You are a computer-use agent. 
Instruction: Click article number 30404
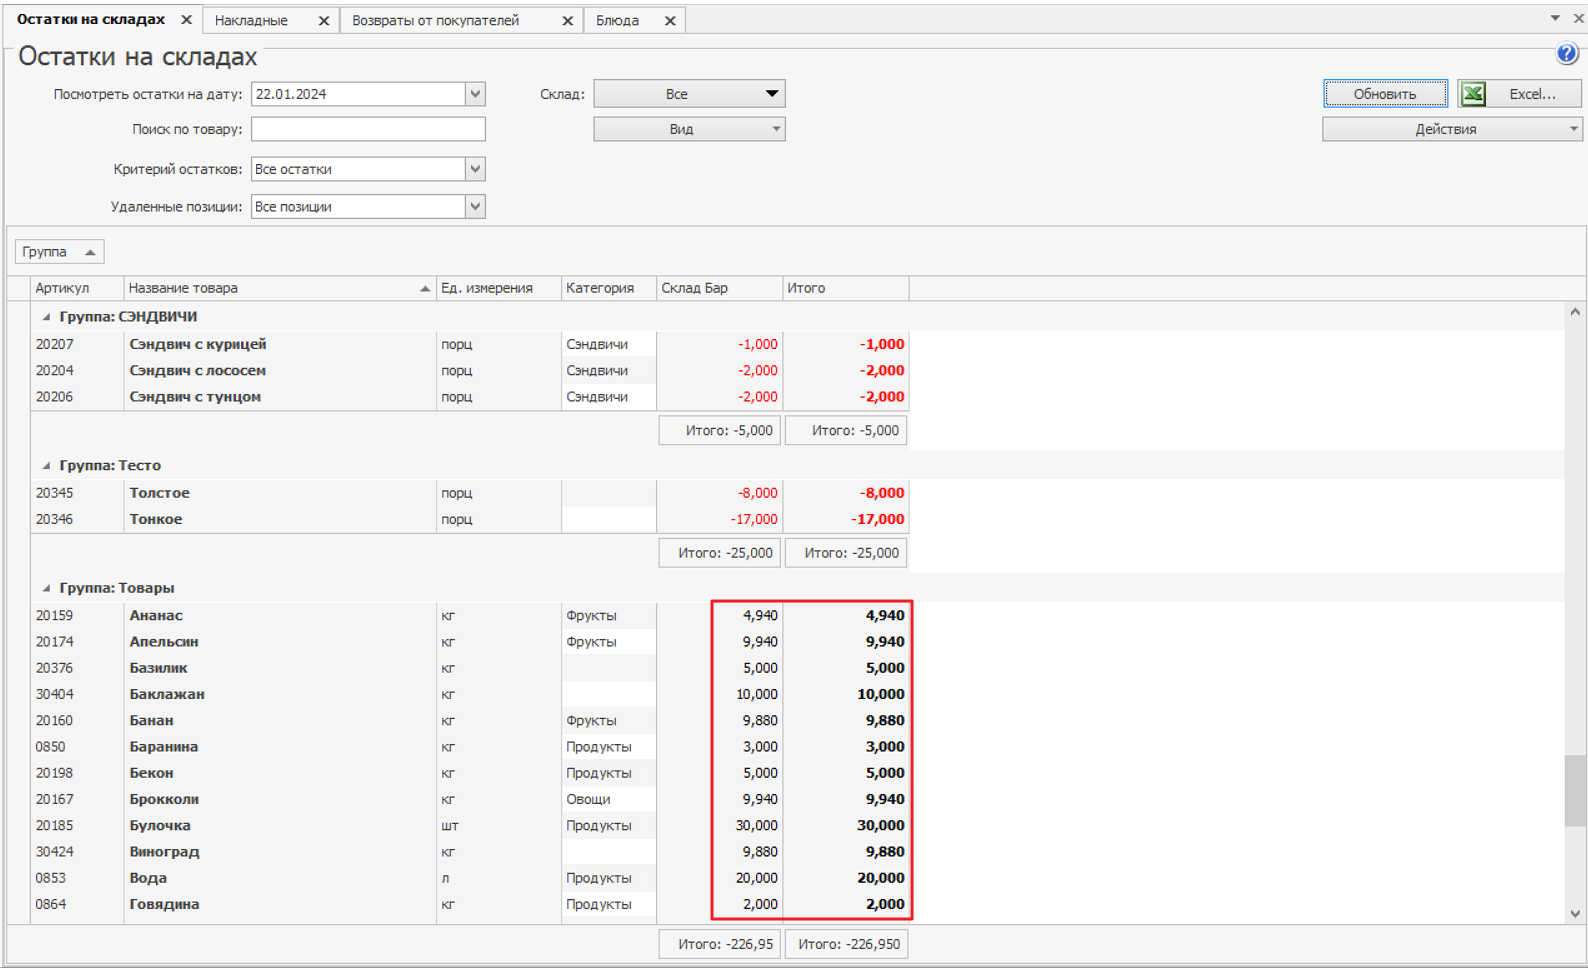pos(55,694)
